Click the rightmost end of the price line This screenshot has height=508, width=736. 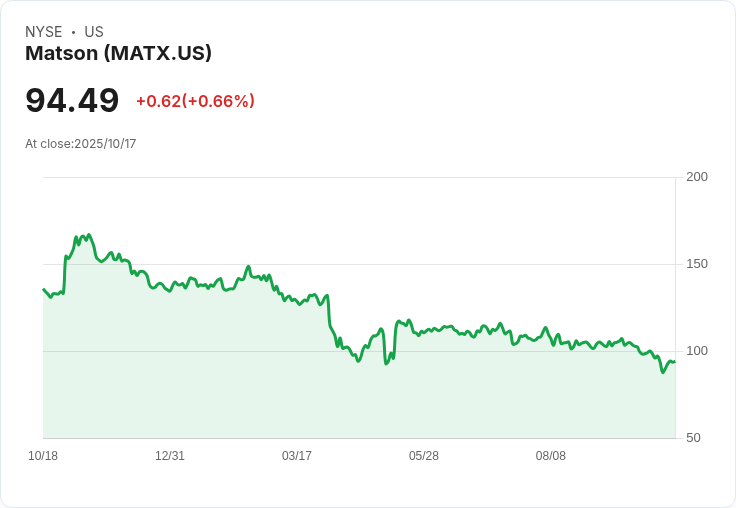coord(675,362)
